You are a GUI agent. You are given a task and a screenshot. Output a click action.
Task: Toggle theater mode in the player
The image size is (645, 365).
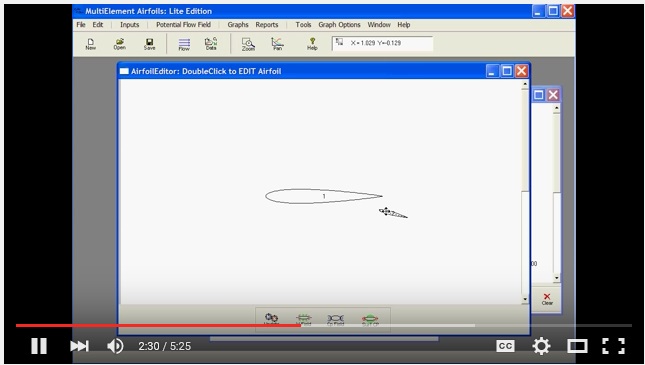577,346
